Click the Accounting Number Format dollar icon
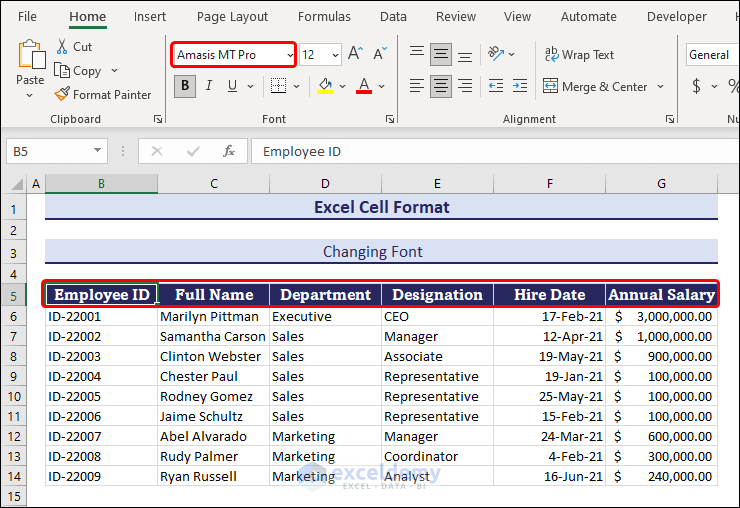The width and height of the screenshot is (740, 508). [697, 87]
